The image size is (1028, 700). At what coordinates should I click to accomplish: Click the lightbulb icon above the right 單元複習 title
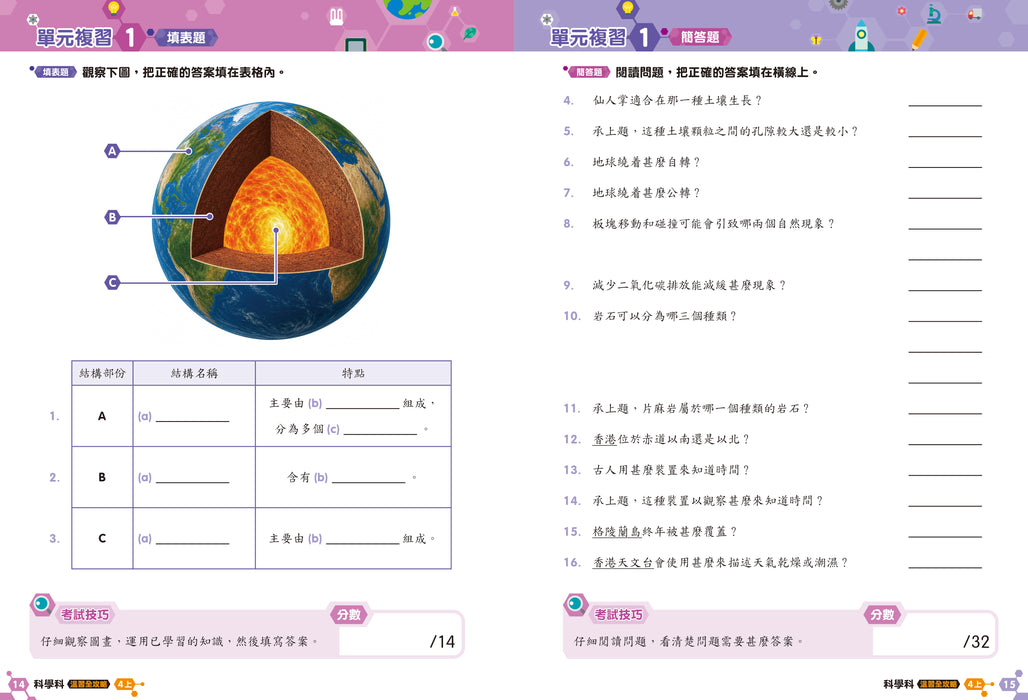click(x=627, y=9)
